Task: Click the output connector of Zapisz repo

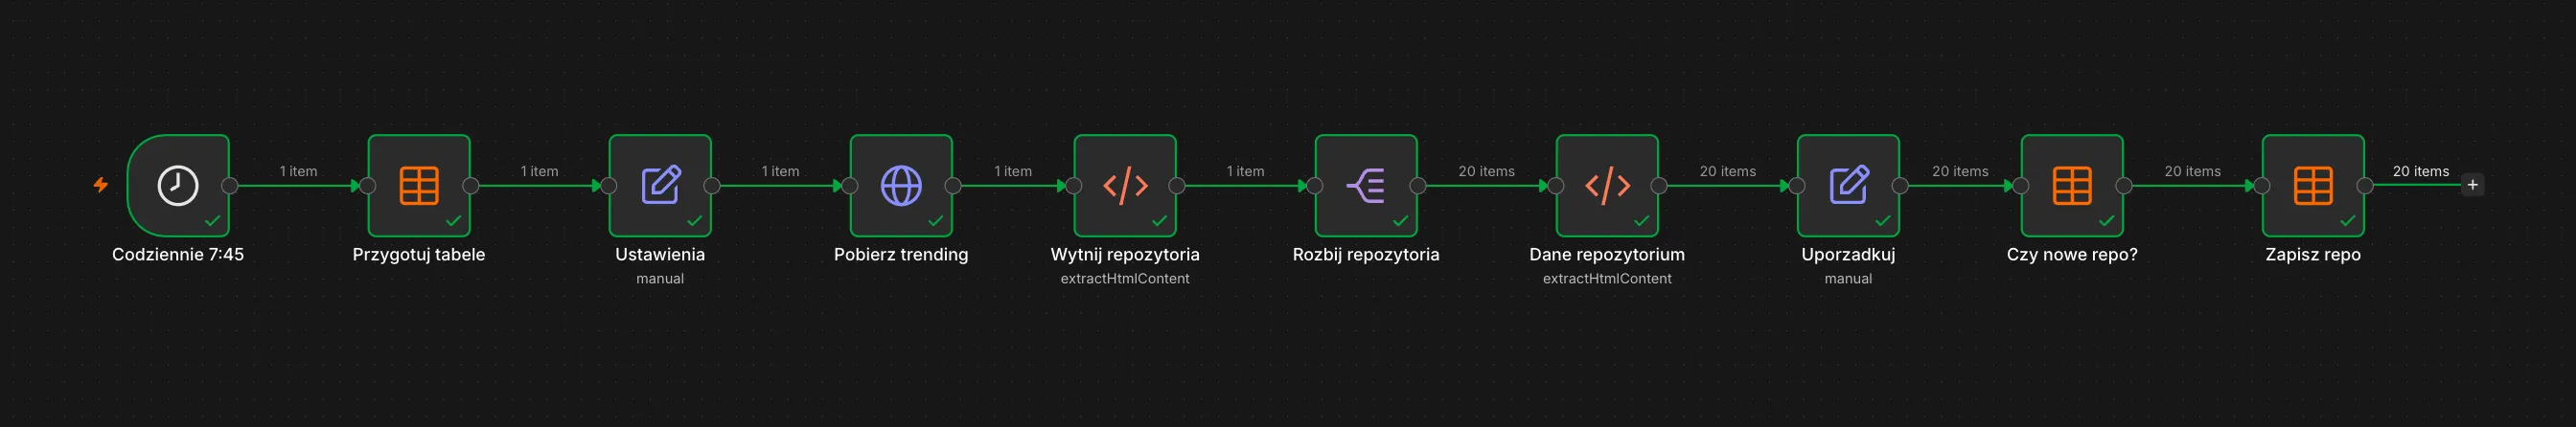Action: [x=2365, y=185]
